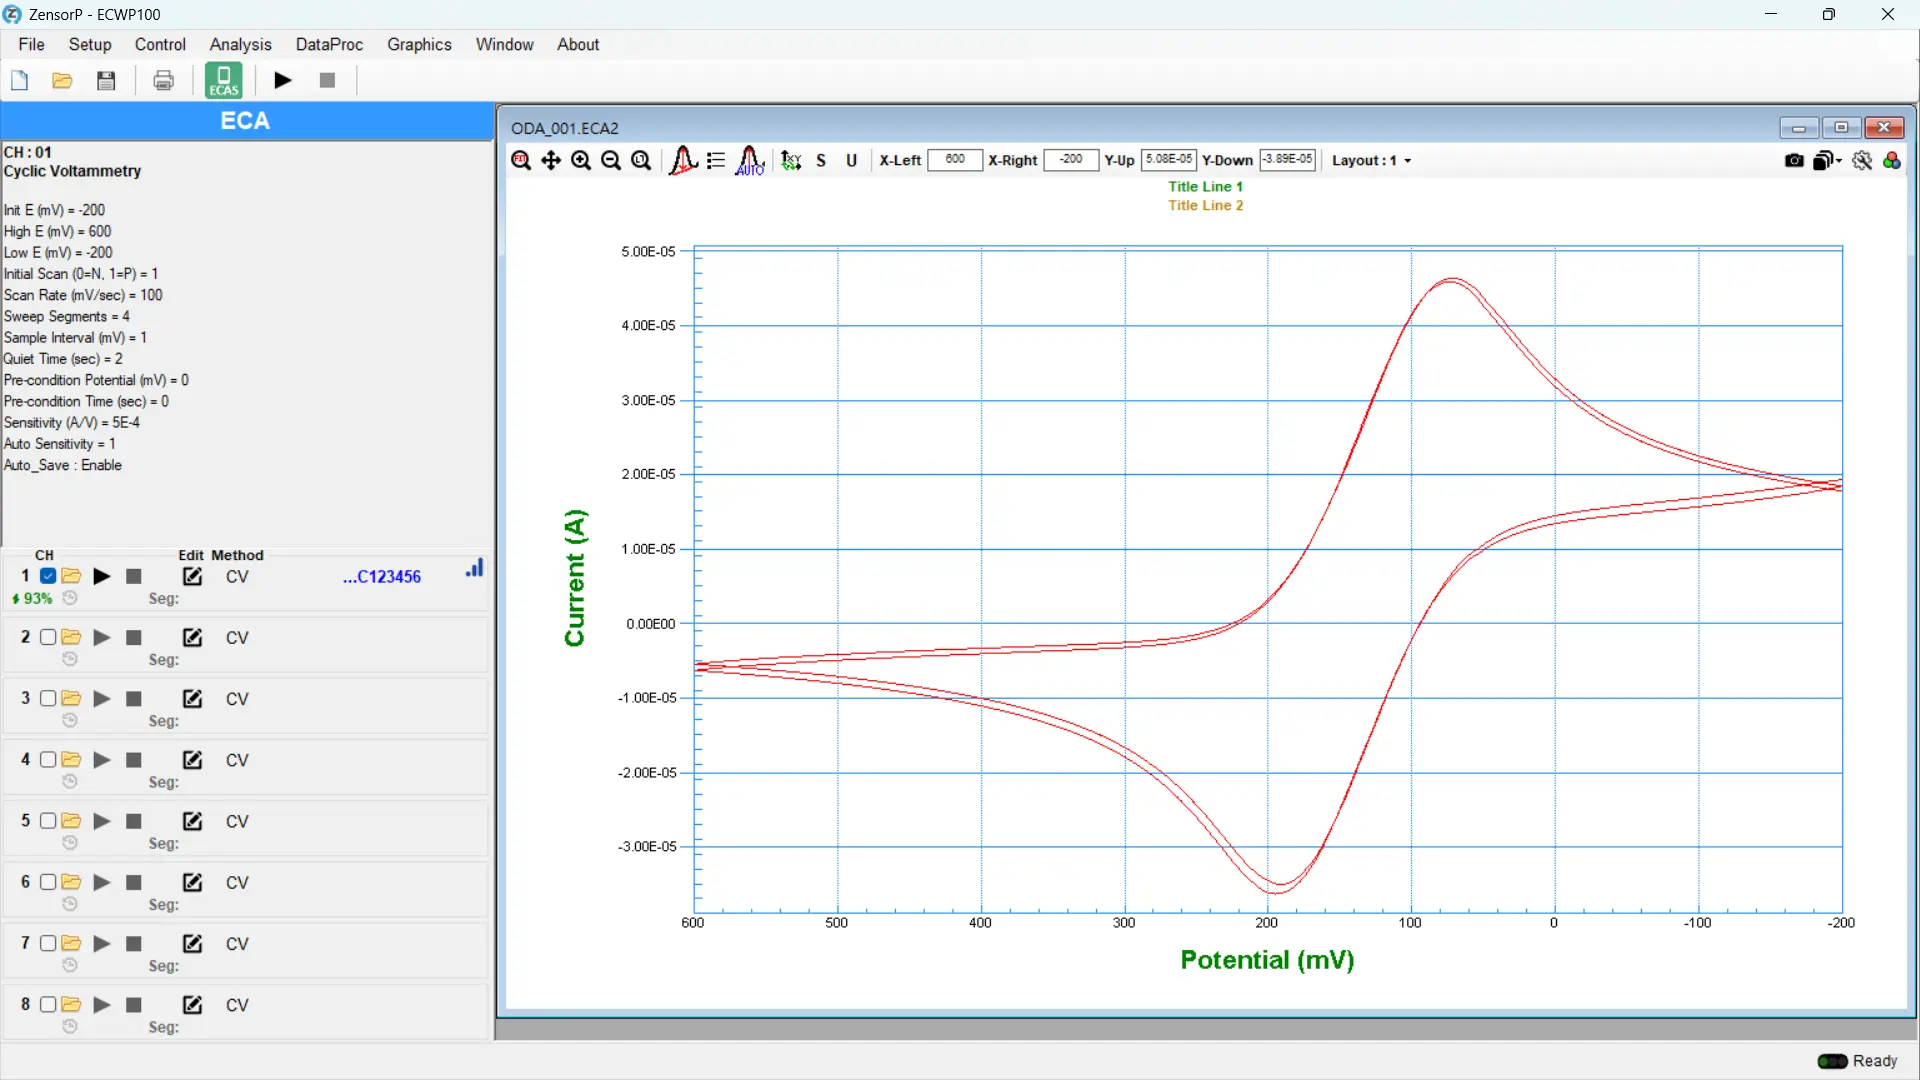This screenshot has width=1920, height=1080.
Task: Edit the Y-Down value field
Action: [x=1287, y=160]
